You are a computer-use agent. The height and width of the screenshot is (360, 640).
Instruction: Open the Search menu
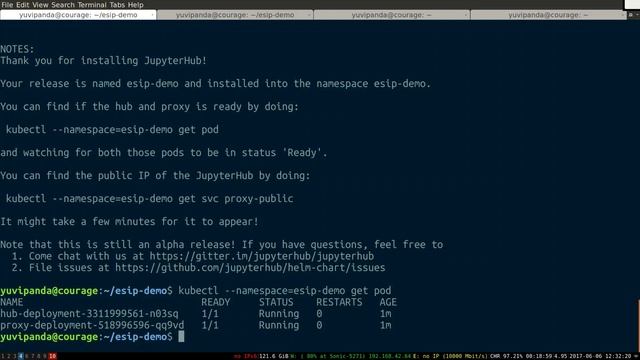63,5
